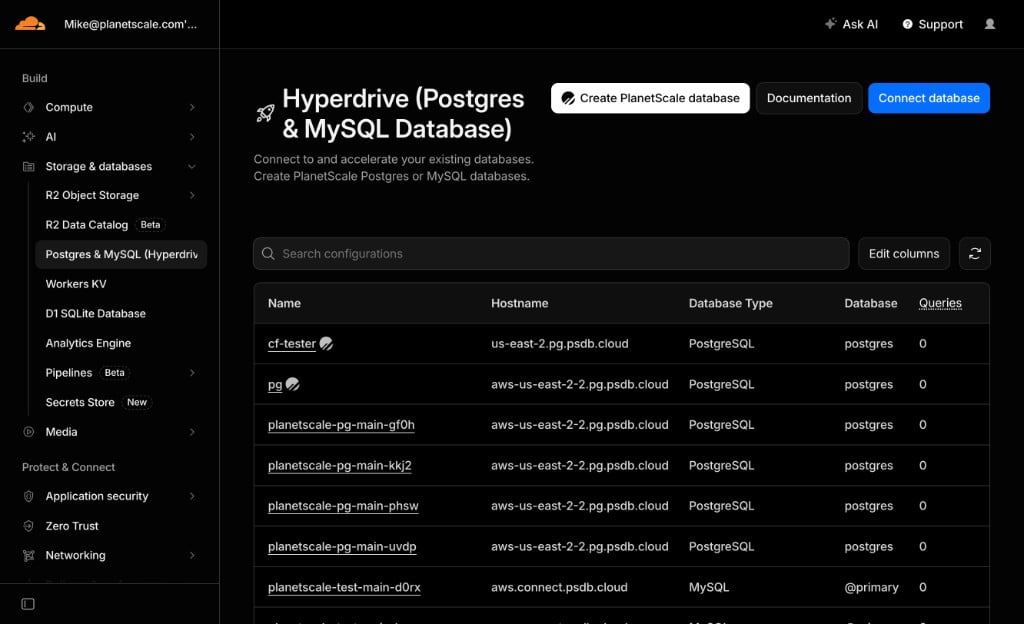
Task: Click the Media play icon
Action: [29, 431]
